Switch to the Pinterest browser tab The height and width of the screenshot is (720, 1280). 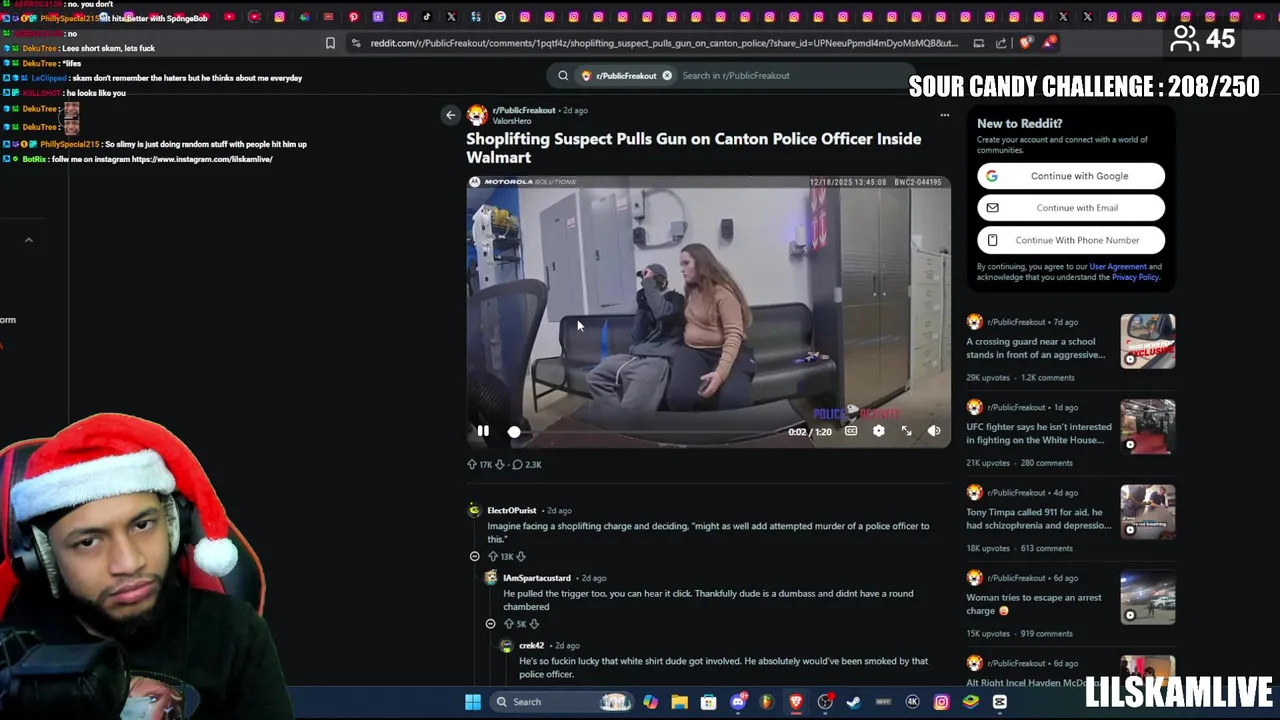353,17
